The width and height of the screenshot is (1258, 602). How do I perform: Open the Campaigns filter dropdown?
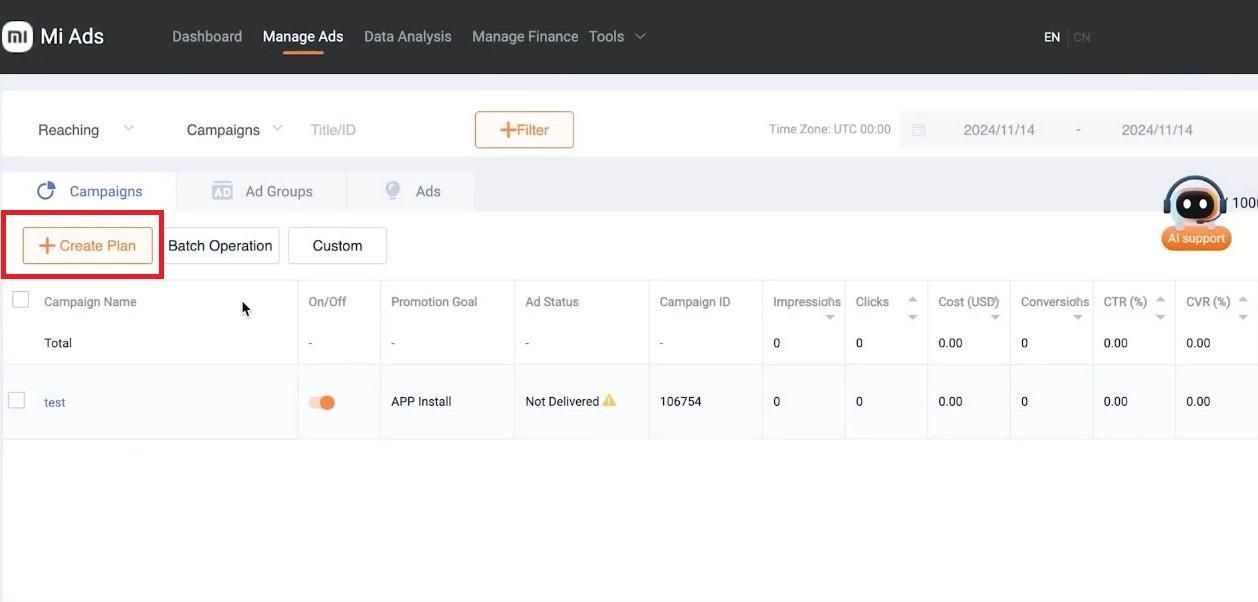tap(234, 130)
